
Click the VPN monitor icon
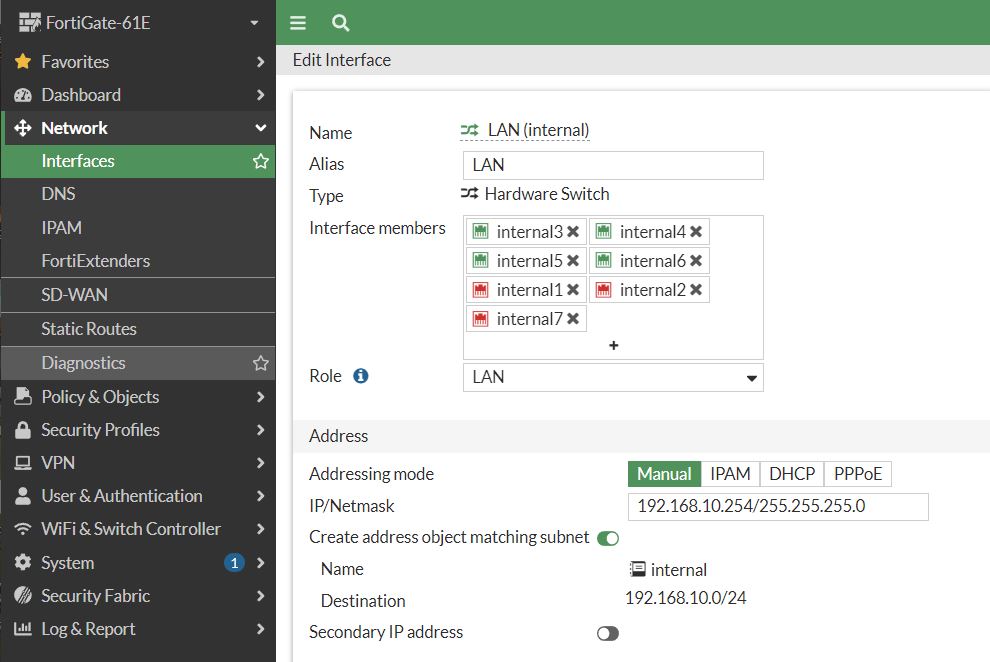click(23, 463)
